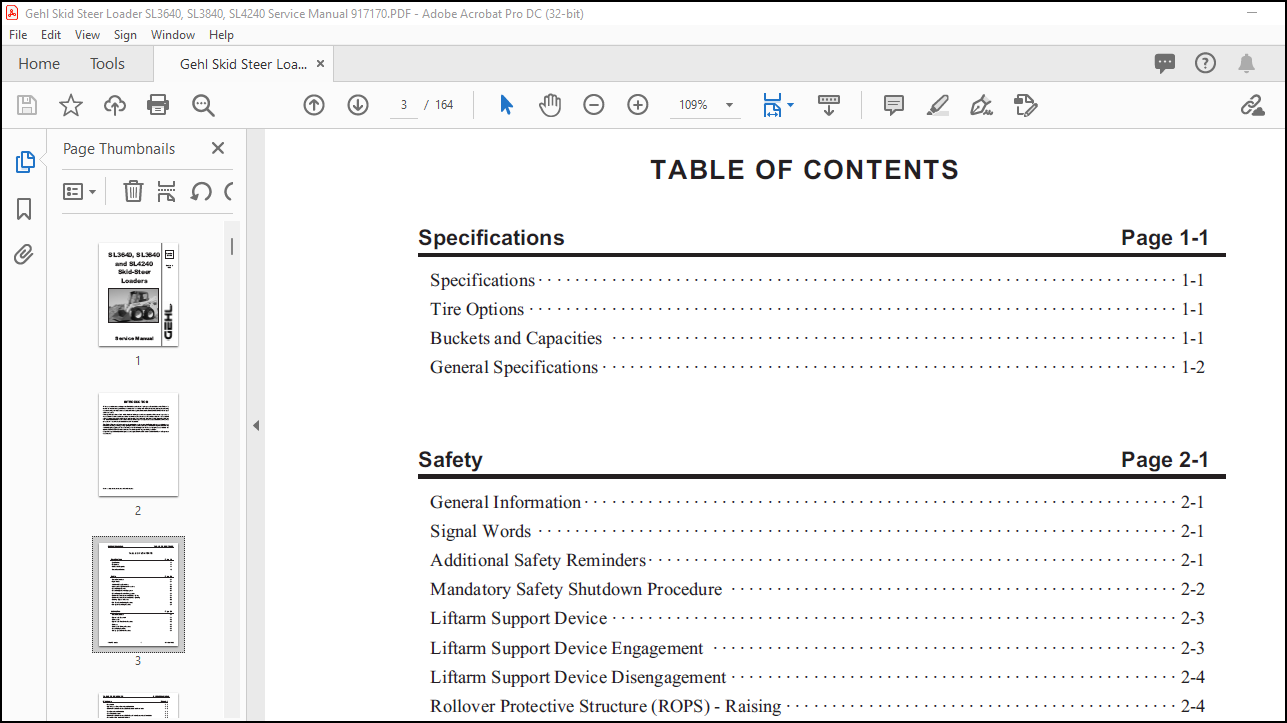Click Liftarm Support Device Engagement entry
The image size is (1287, 723).
(817, 648)
